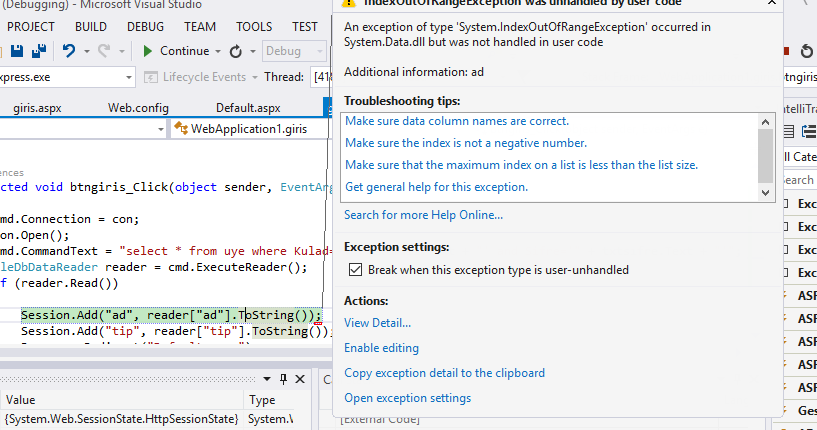Open the DEBUG menu
Viewport: 817px width, 430px height.
tap(145, 27)
